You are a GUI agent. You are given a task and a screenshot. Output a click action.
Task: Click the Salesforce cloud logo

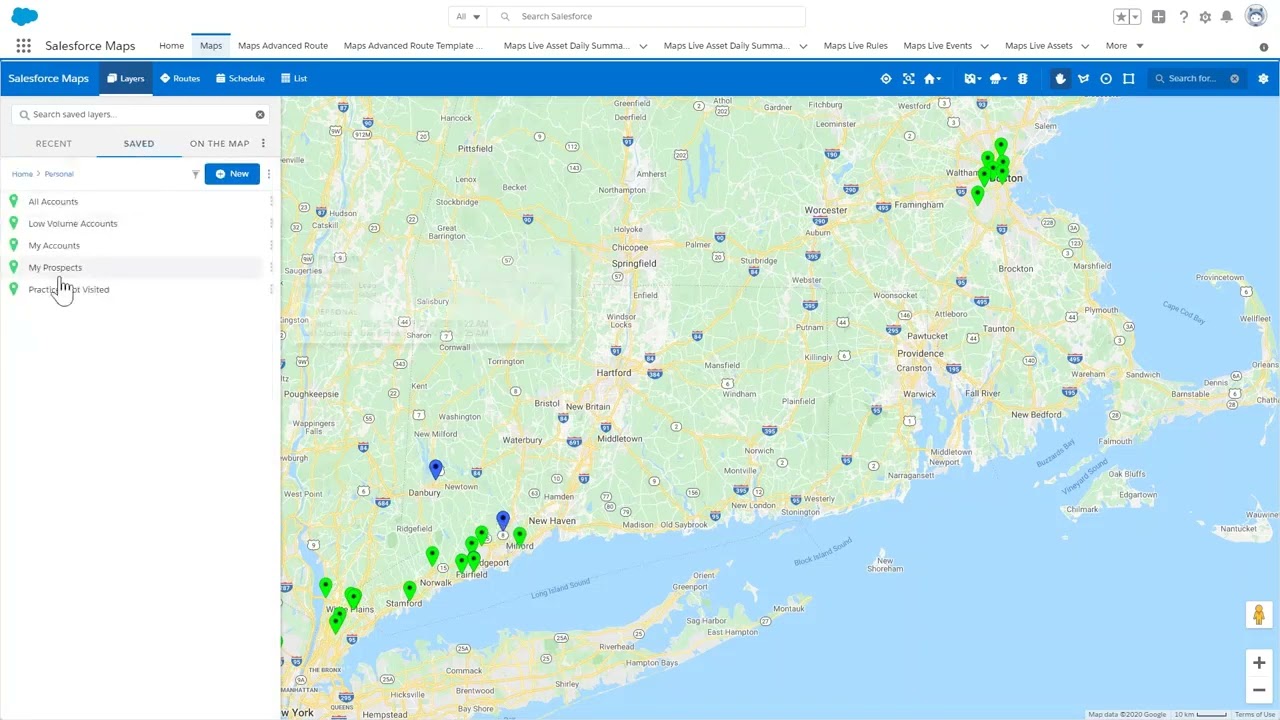pos(24,16)
